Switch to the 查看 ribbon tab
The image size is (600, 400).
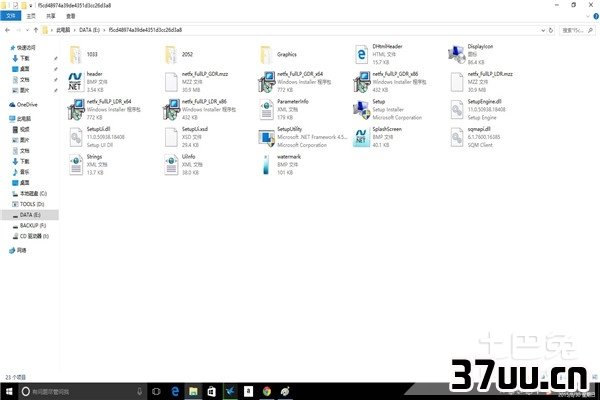point(71,16)
